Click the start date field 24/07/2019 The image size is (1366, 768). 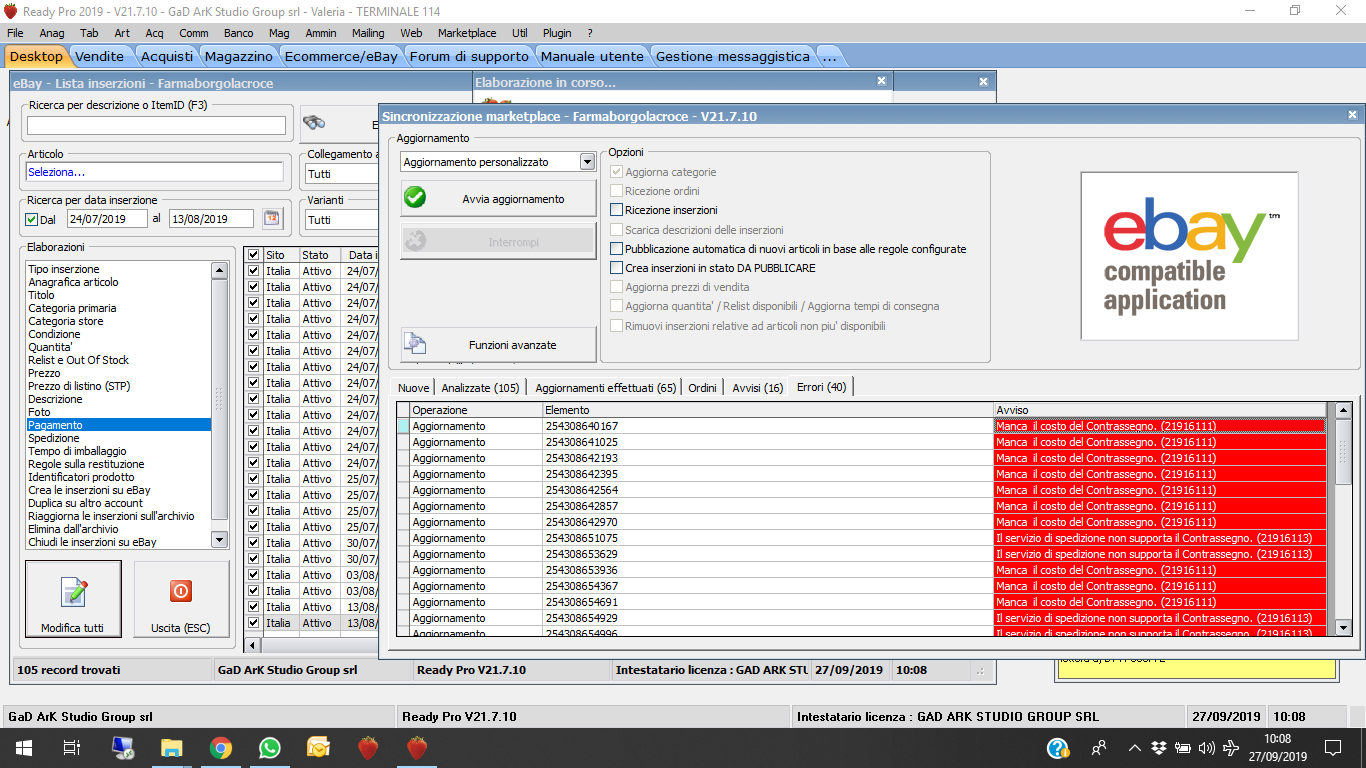point(107,219)
